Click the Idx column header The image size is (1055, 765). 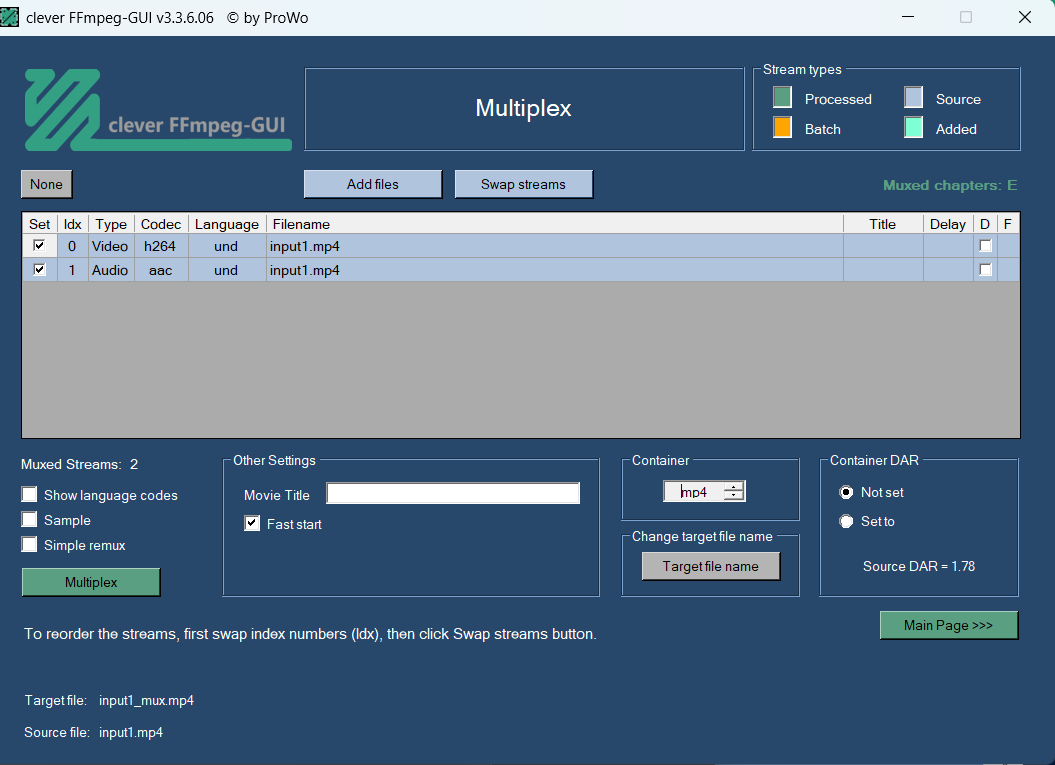[x=73, y=224]
